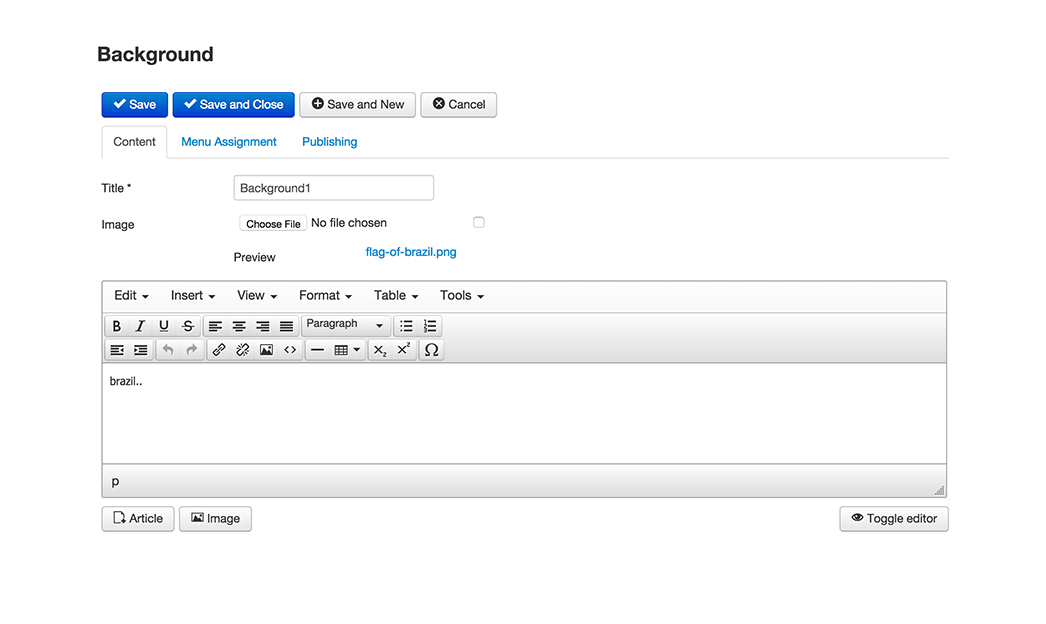Screen dimensions: 1046x624
Task: Insert or edit link
Action: coord(219,350)
